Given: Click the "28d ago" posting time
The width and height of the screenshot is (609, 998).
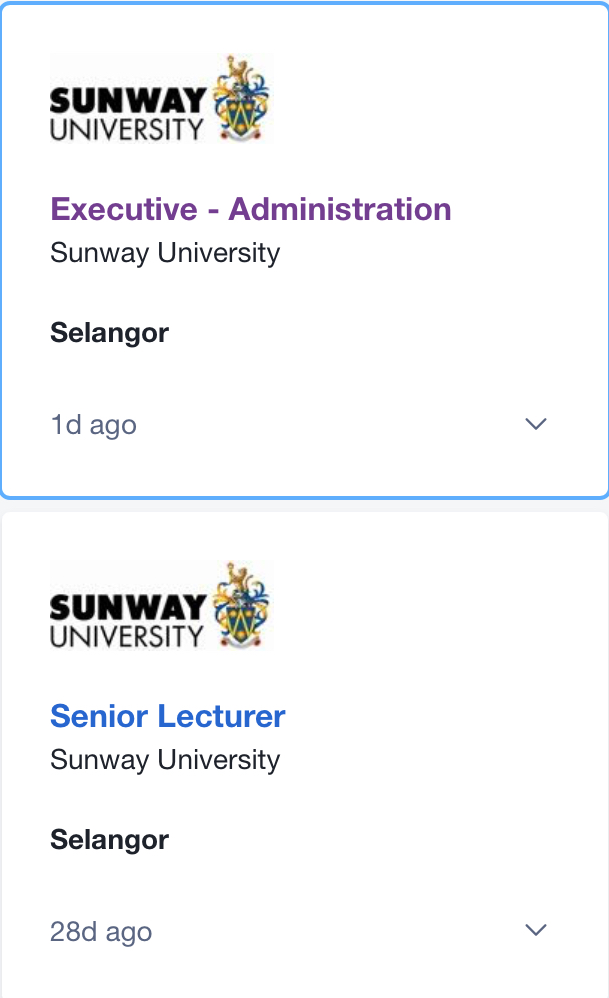Looking at the screenshot, I should (x=101, y=932).
